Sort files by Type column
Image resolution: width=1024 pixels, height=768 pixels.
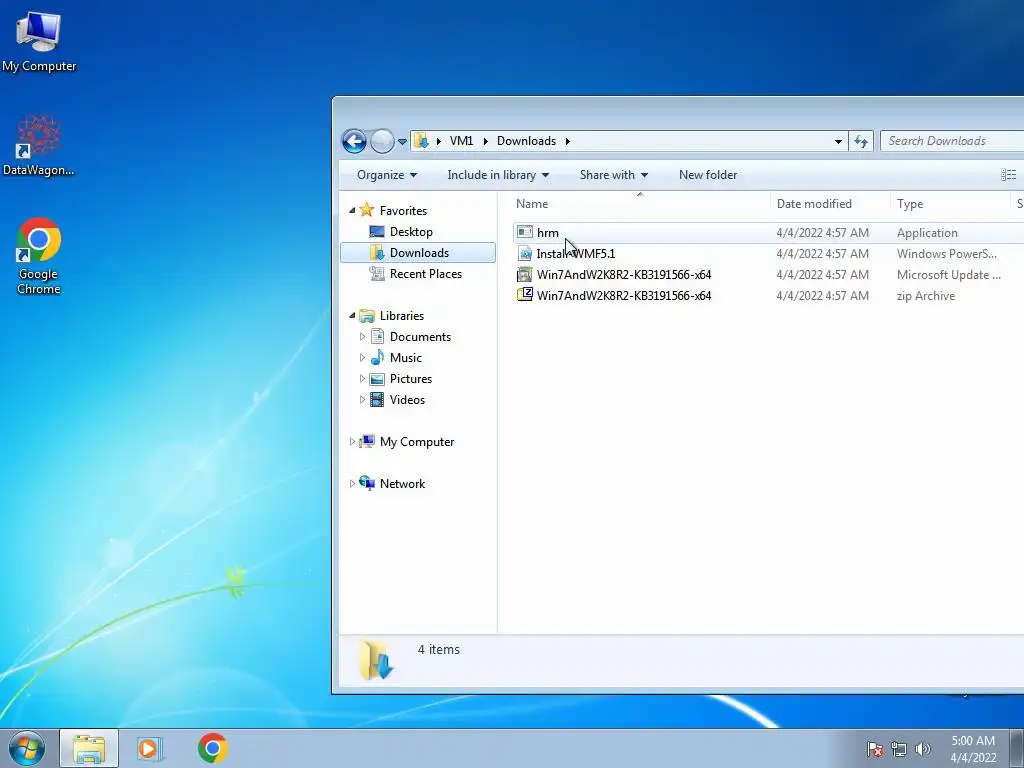[x=950, y=204]
